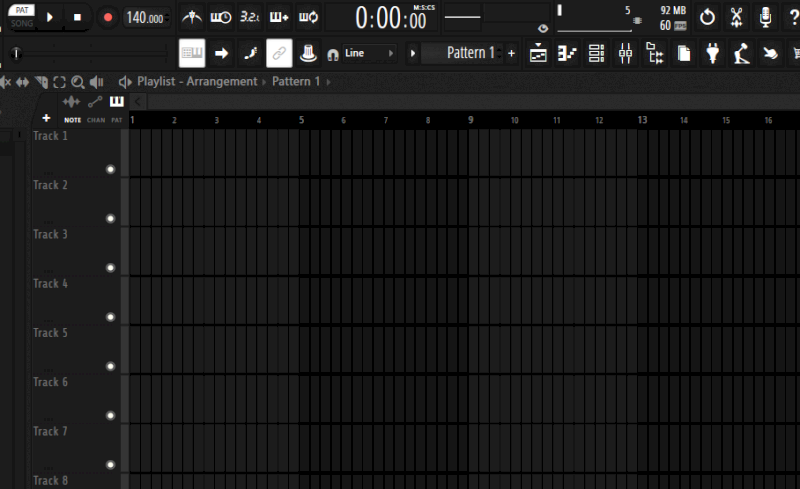Select the playlist select dashed-box tool
This screenshot has width=800, height=489.
click(x=60, y=82)
